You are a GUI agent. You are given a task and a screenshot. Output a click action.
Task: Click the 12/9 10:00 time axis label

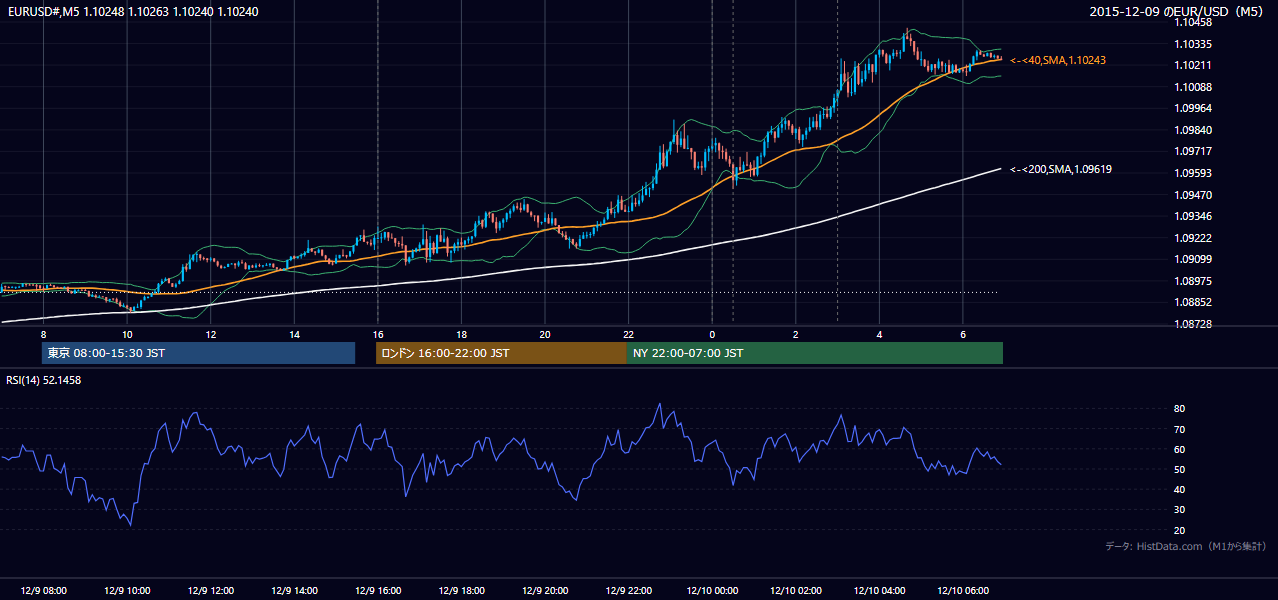(x=127, y=591)
